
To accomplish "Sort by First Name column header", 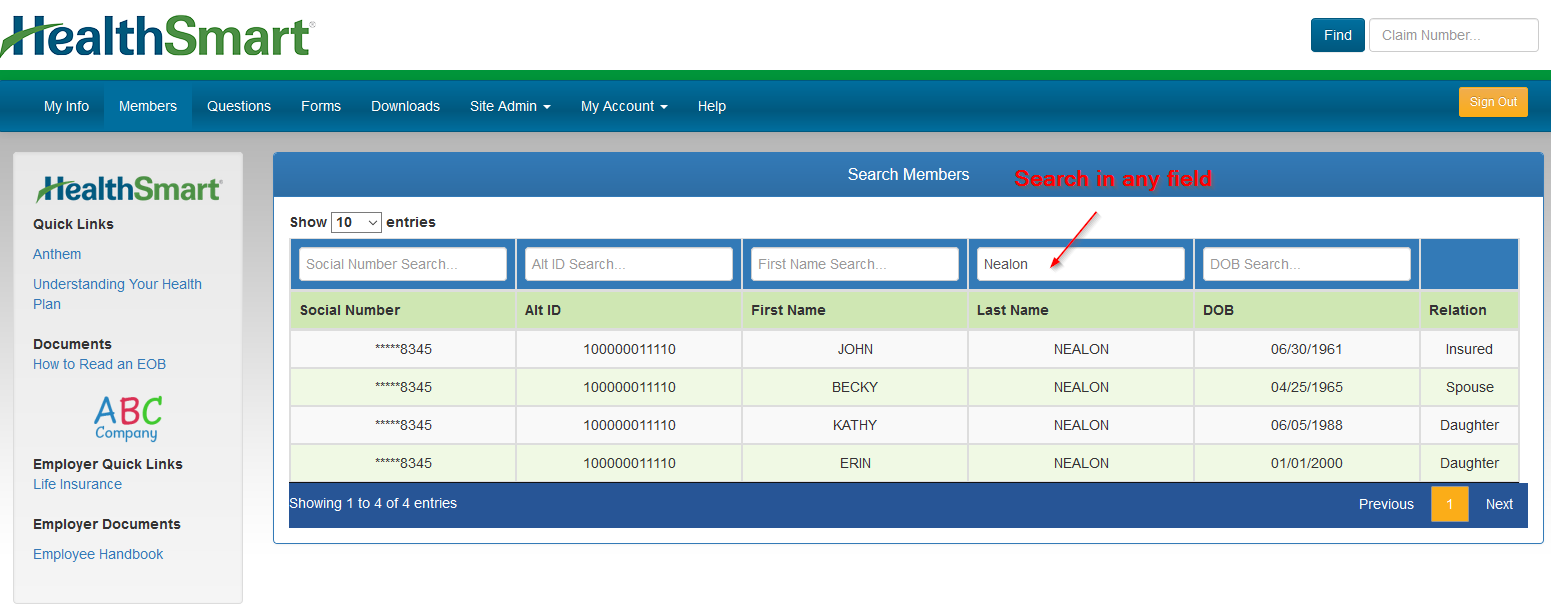I will click(855, 310).
